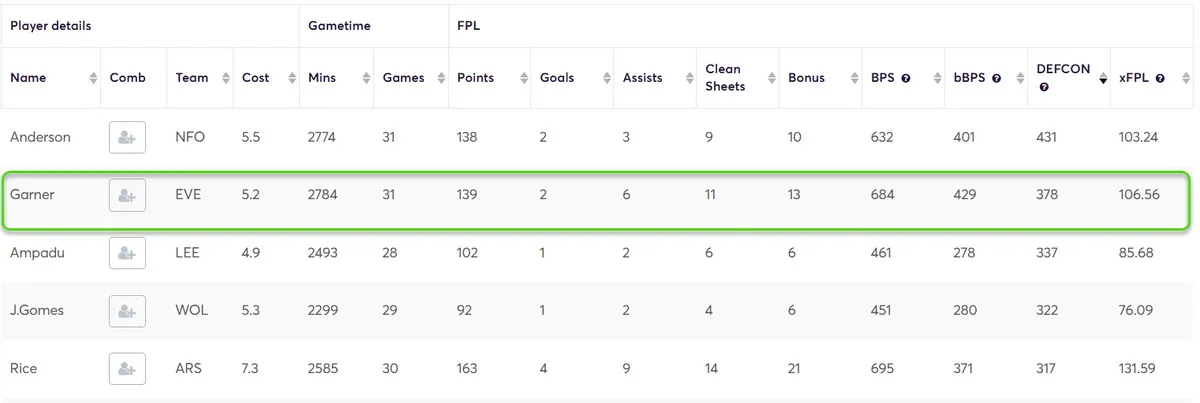The width and height of the screenshot is (1200, 403).
Task: Sort the table by Name column
Action: pyautogui.click(x=28, y=78)
